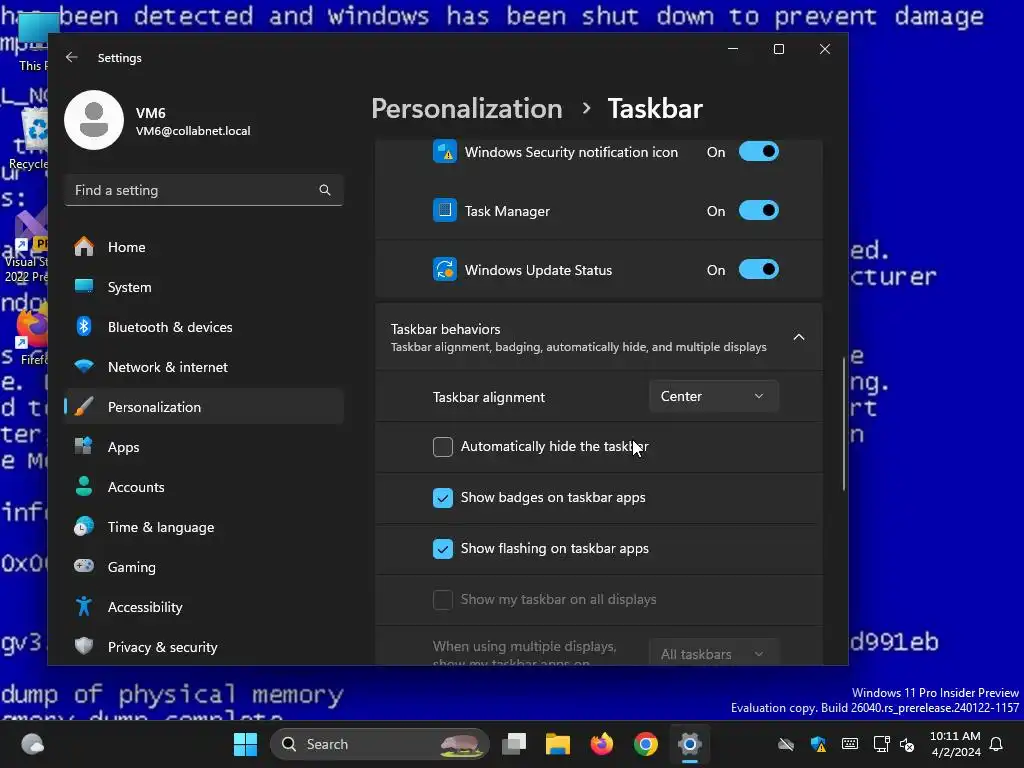This screenshot has width=1024, height=768.
Task: Click the Task Manager row icon
Action: pos(445,210)
